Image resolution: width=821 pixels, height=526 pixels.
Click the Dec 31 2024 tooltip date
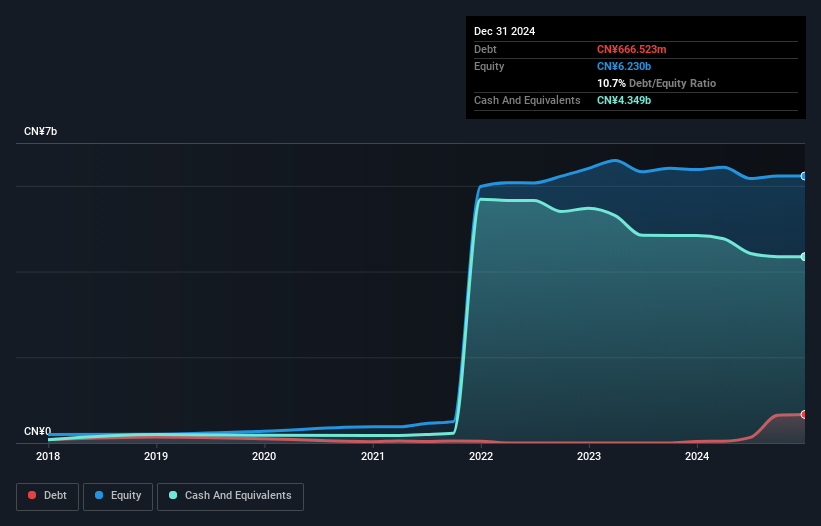(504, 31)
